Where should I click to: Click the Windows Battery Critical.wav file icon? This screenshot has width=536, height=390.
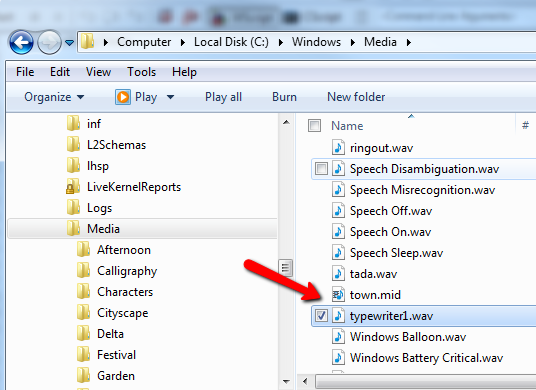[338, 358]
